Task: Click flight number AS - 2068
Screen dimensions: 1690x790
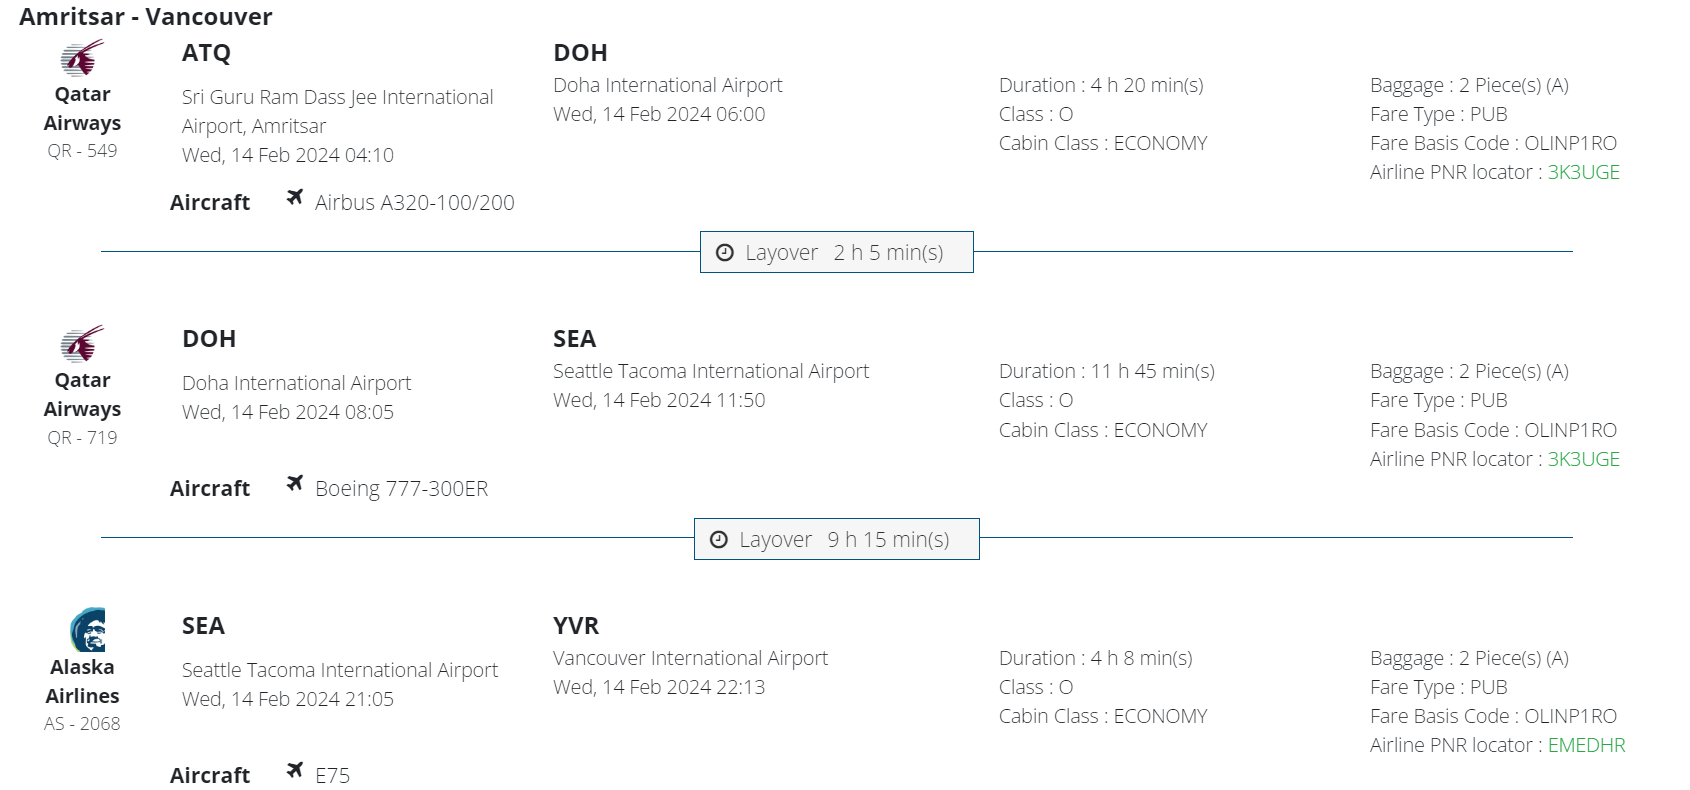Action: [x=82, y=724]
